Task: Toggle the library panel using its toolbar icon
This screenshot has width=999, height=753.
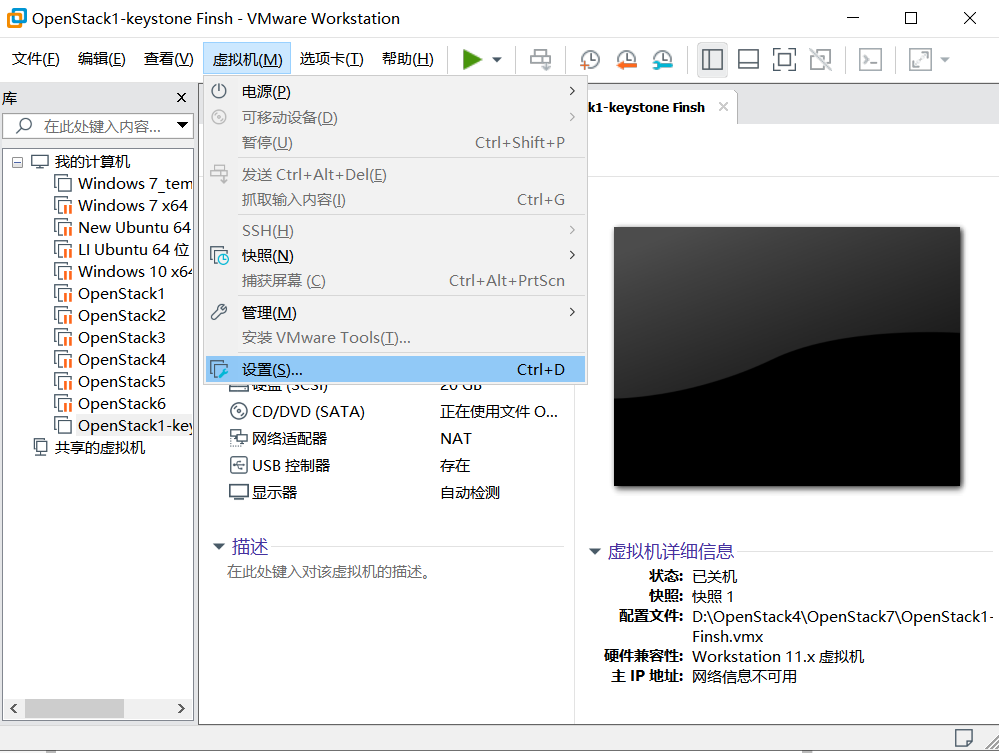Action: coord(712,59)
